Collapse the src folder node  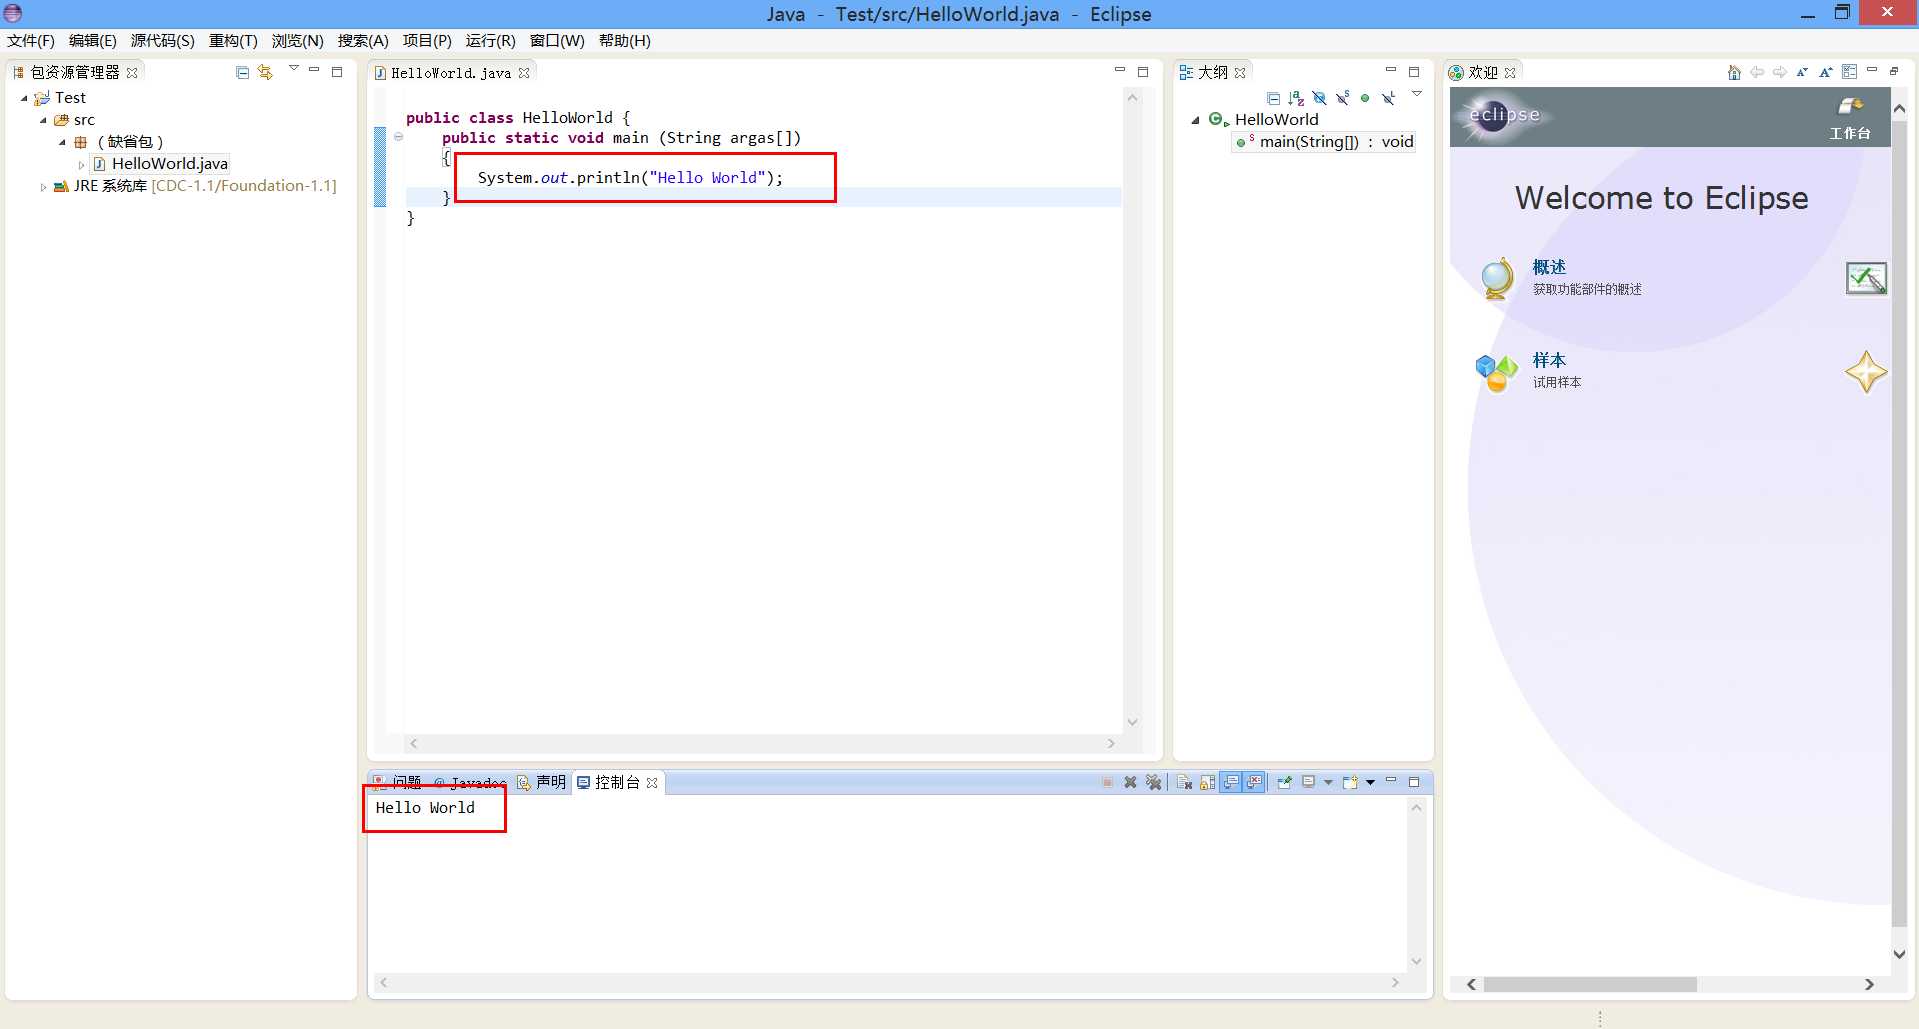(43, 120)
